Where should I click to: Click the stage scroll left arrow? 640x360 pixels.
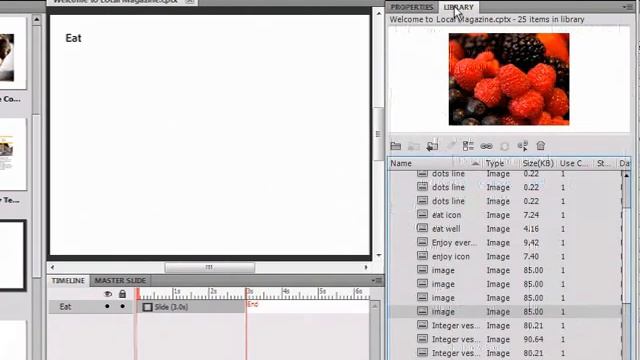pyautogui.click(x=52, y=267)
